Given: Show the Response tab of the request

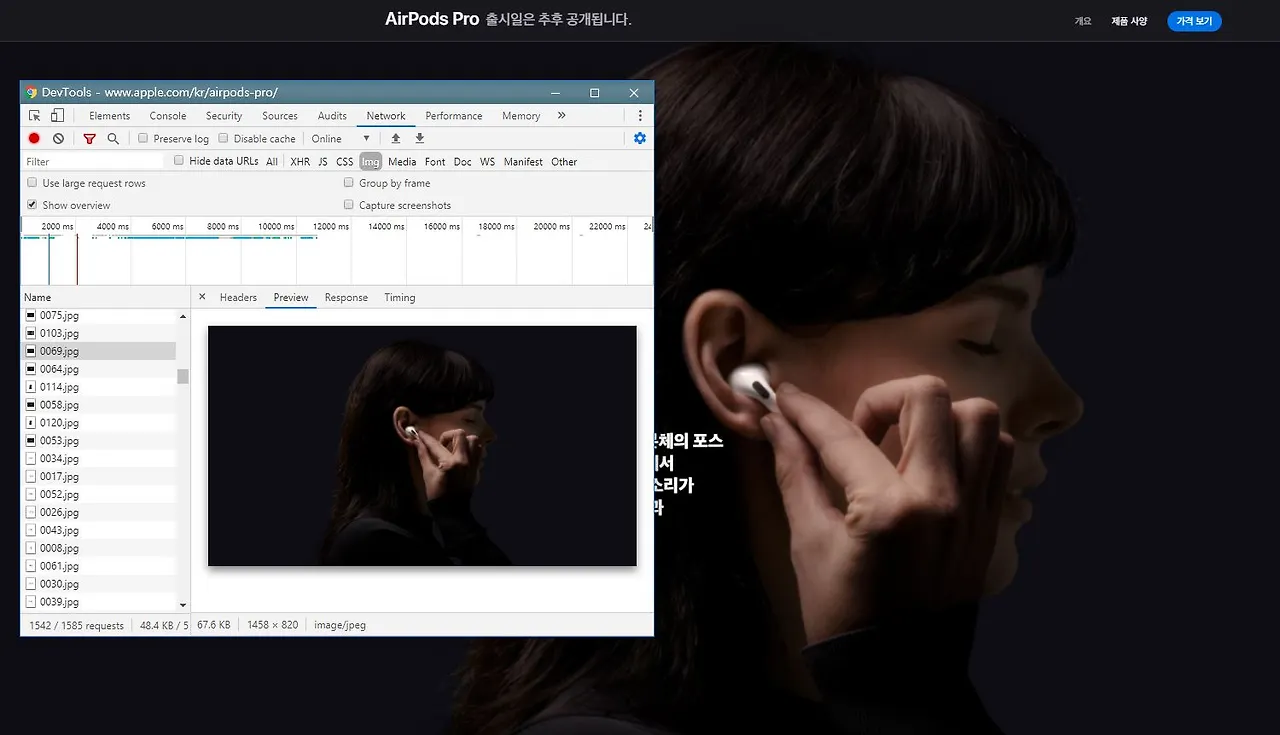Looking at the screenshot, I should tap(346, 297).
